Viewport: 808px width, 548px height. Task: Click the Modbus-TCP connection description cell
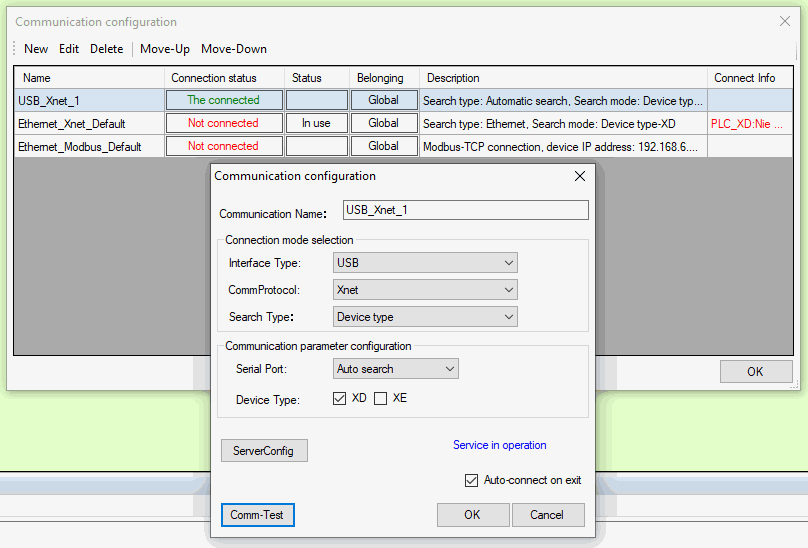pyautogui.click(x=563, y=146)
